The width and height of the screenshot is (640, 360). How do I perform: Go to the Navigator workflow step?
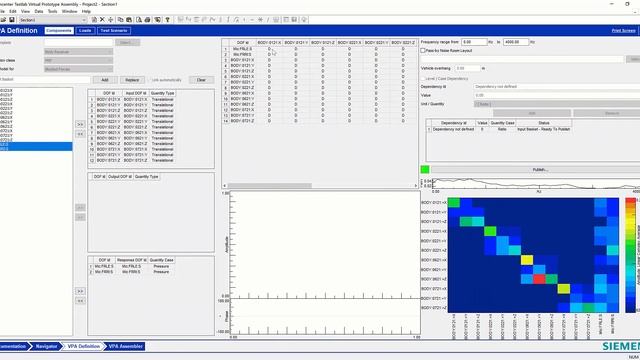coord(46,346)
